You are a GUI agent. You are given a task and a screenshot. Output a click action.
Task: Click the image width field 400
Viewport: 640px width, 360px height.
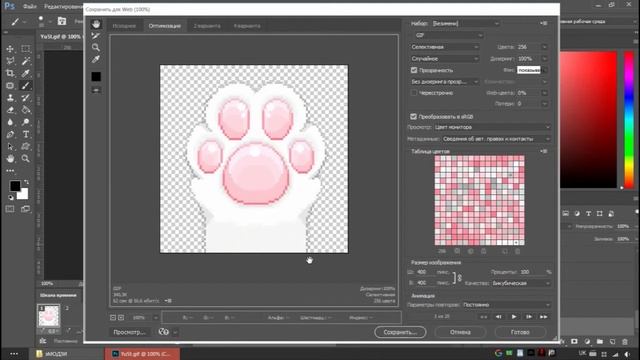point(426,272)
